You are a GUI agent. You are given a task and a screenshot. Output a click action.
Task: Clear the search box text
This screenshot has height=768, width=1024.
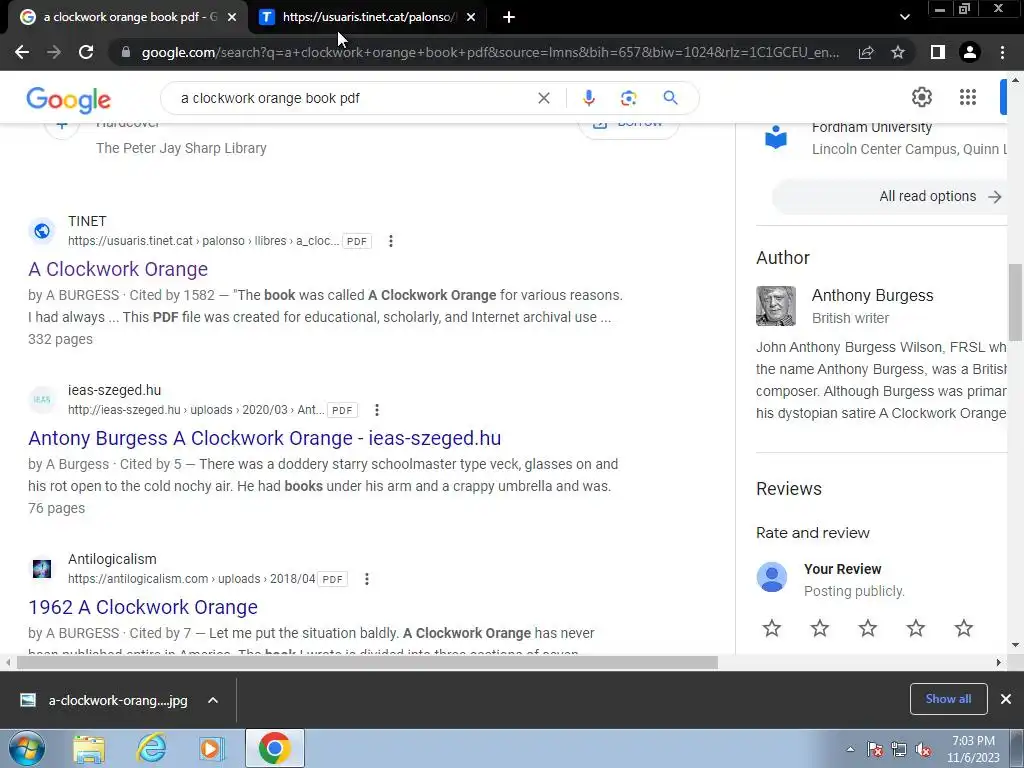coord(543,98)
